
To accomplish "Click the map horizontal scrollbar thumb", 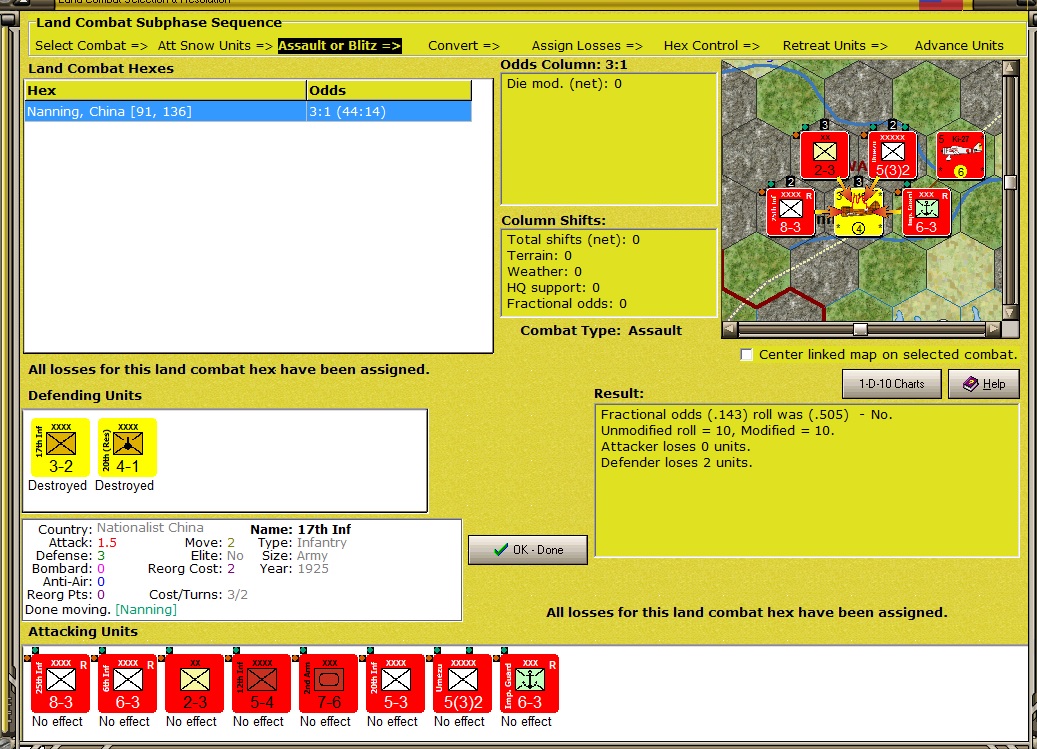I will pyautogui.click(x=860, y=329).
